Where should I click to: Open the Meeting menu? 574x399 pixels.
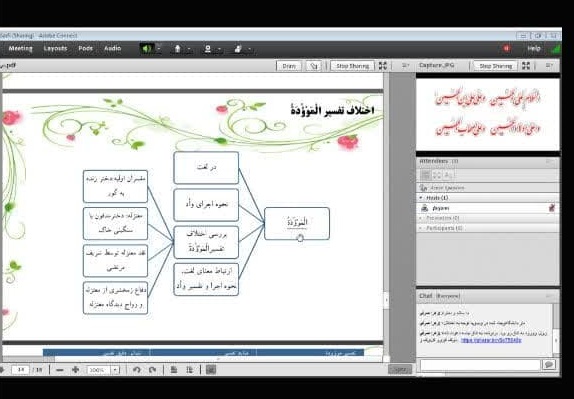click(x=20, y=48)
